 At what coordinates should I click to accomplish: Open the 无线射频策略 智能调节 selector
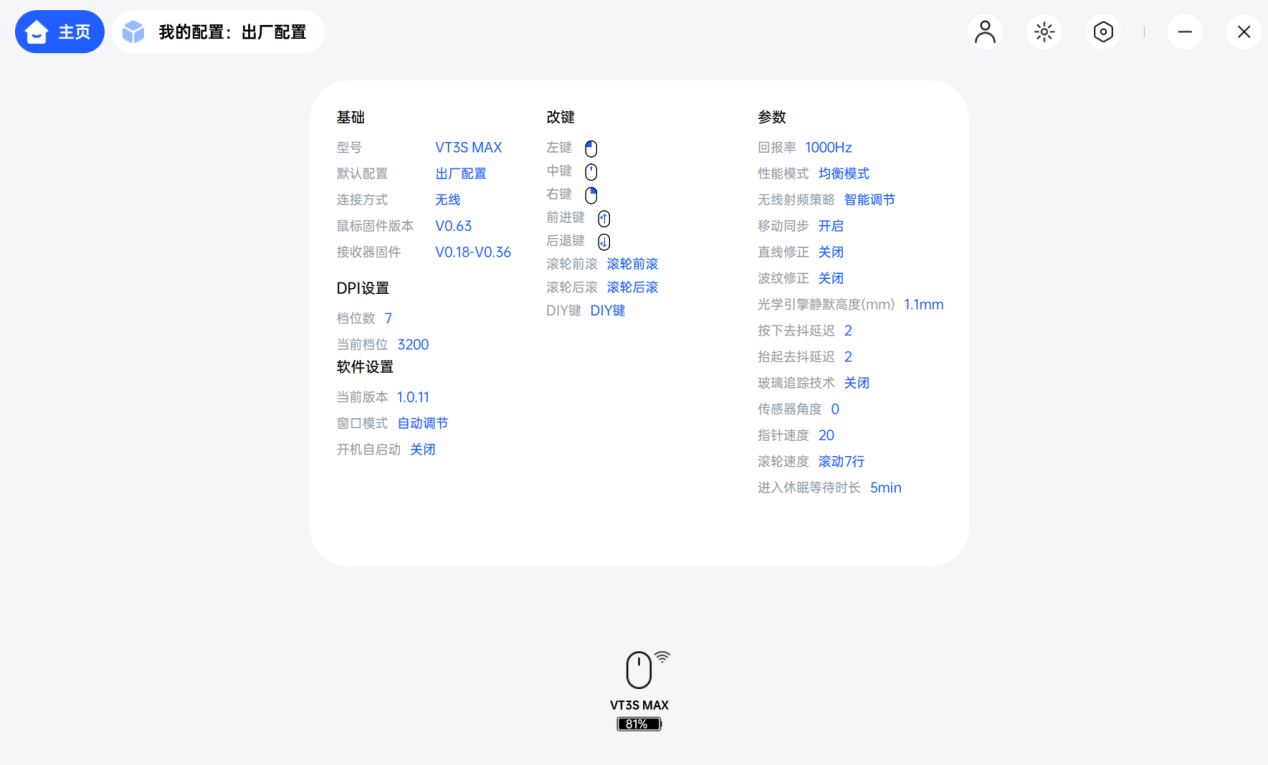pyautogui.click(x=868, y=199)
